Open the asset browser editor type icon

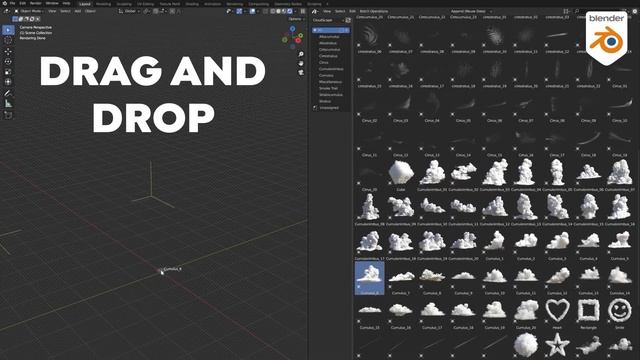point(315,11)
